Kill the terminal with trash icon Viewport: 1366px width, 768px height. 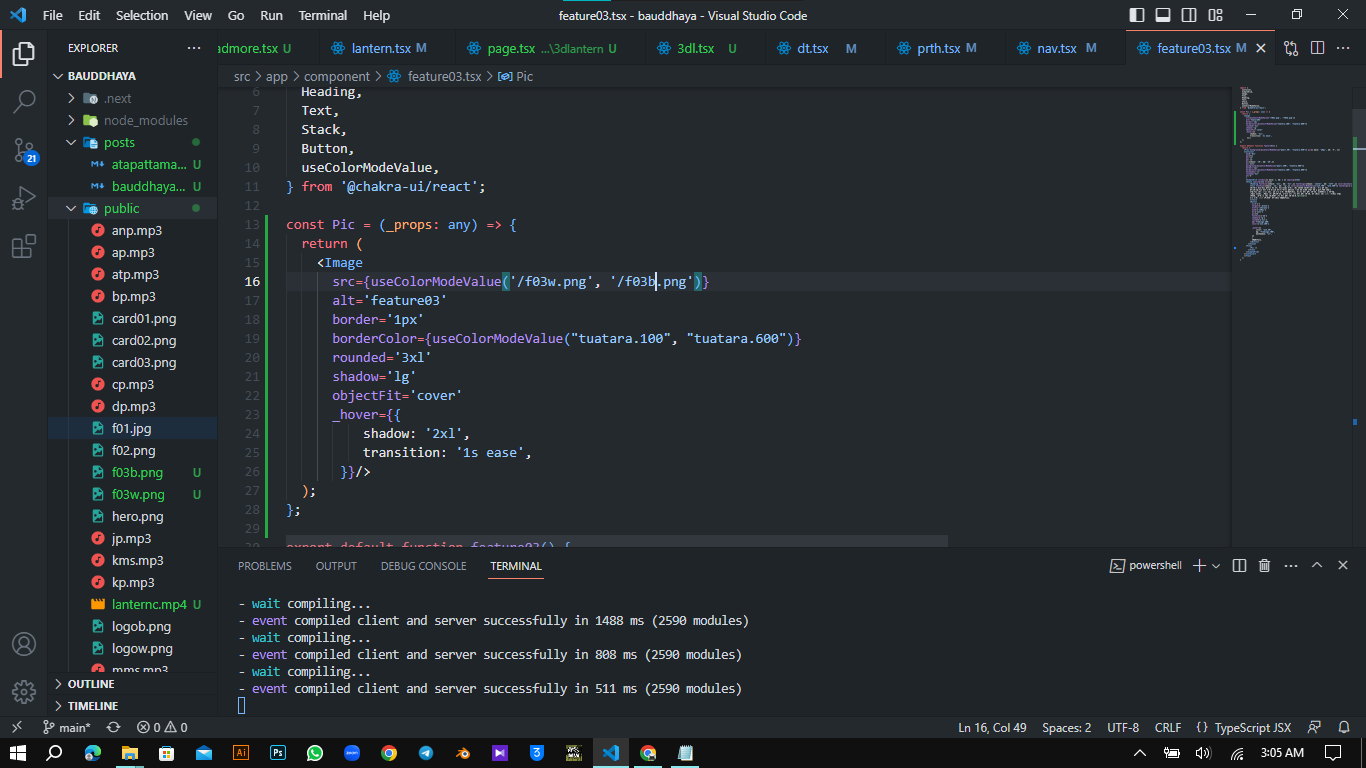point(1264,566)
